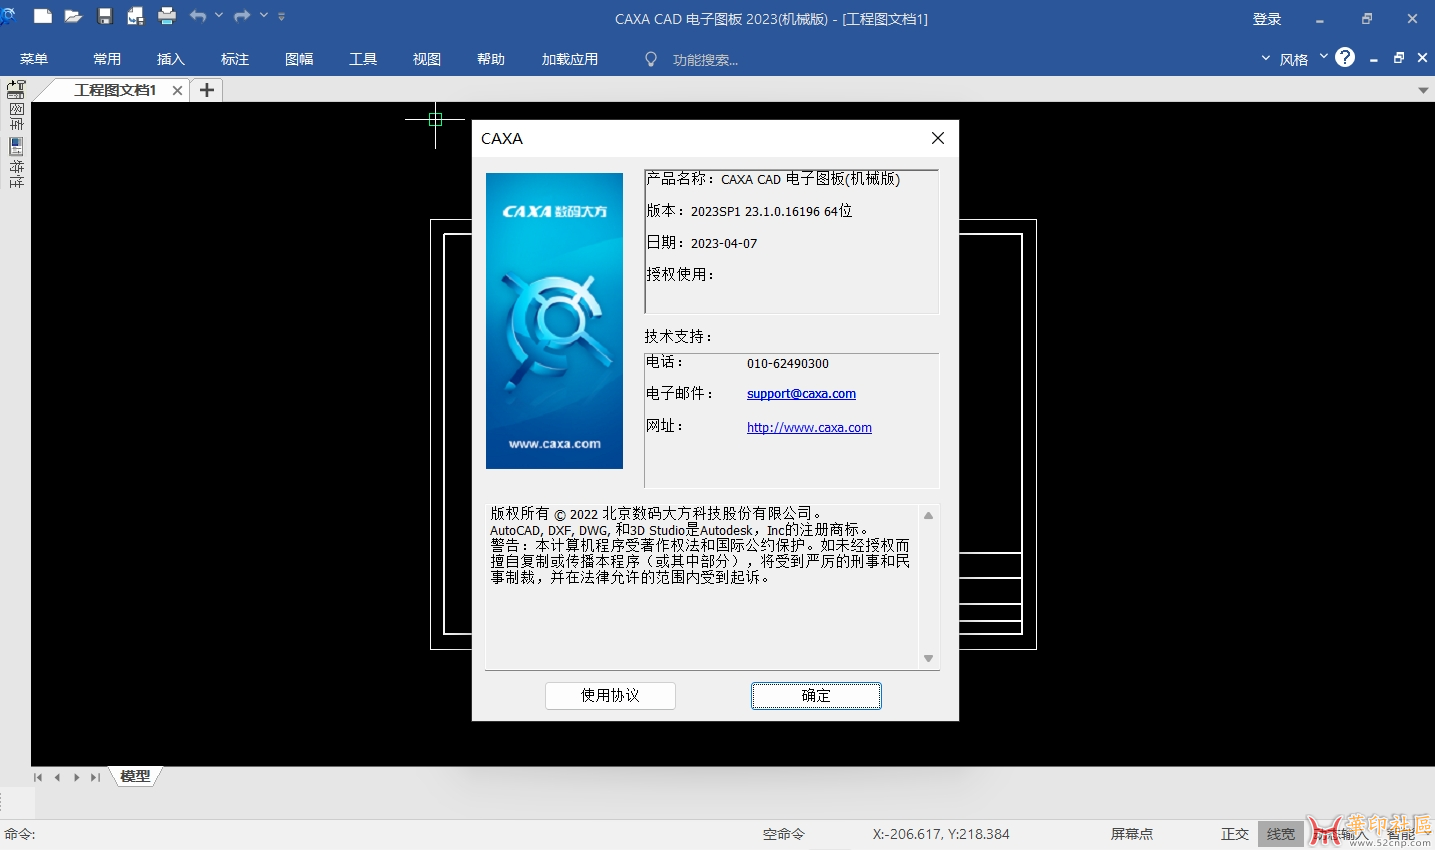This screenshot has width=1435, height=850.
Task: Click the design center icon atop left sidebar
Action: pos(16,89)
